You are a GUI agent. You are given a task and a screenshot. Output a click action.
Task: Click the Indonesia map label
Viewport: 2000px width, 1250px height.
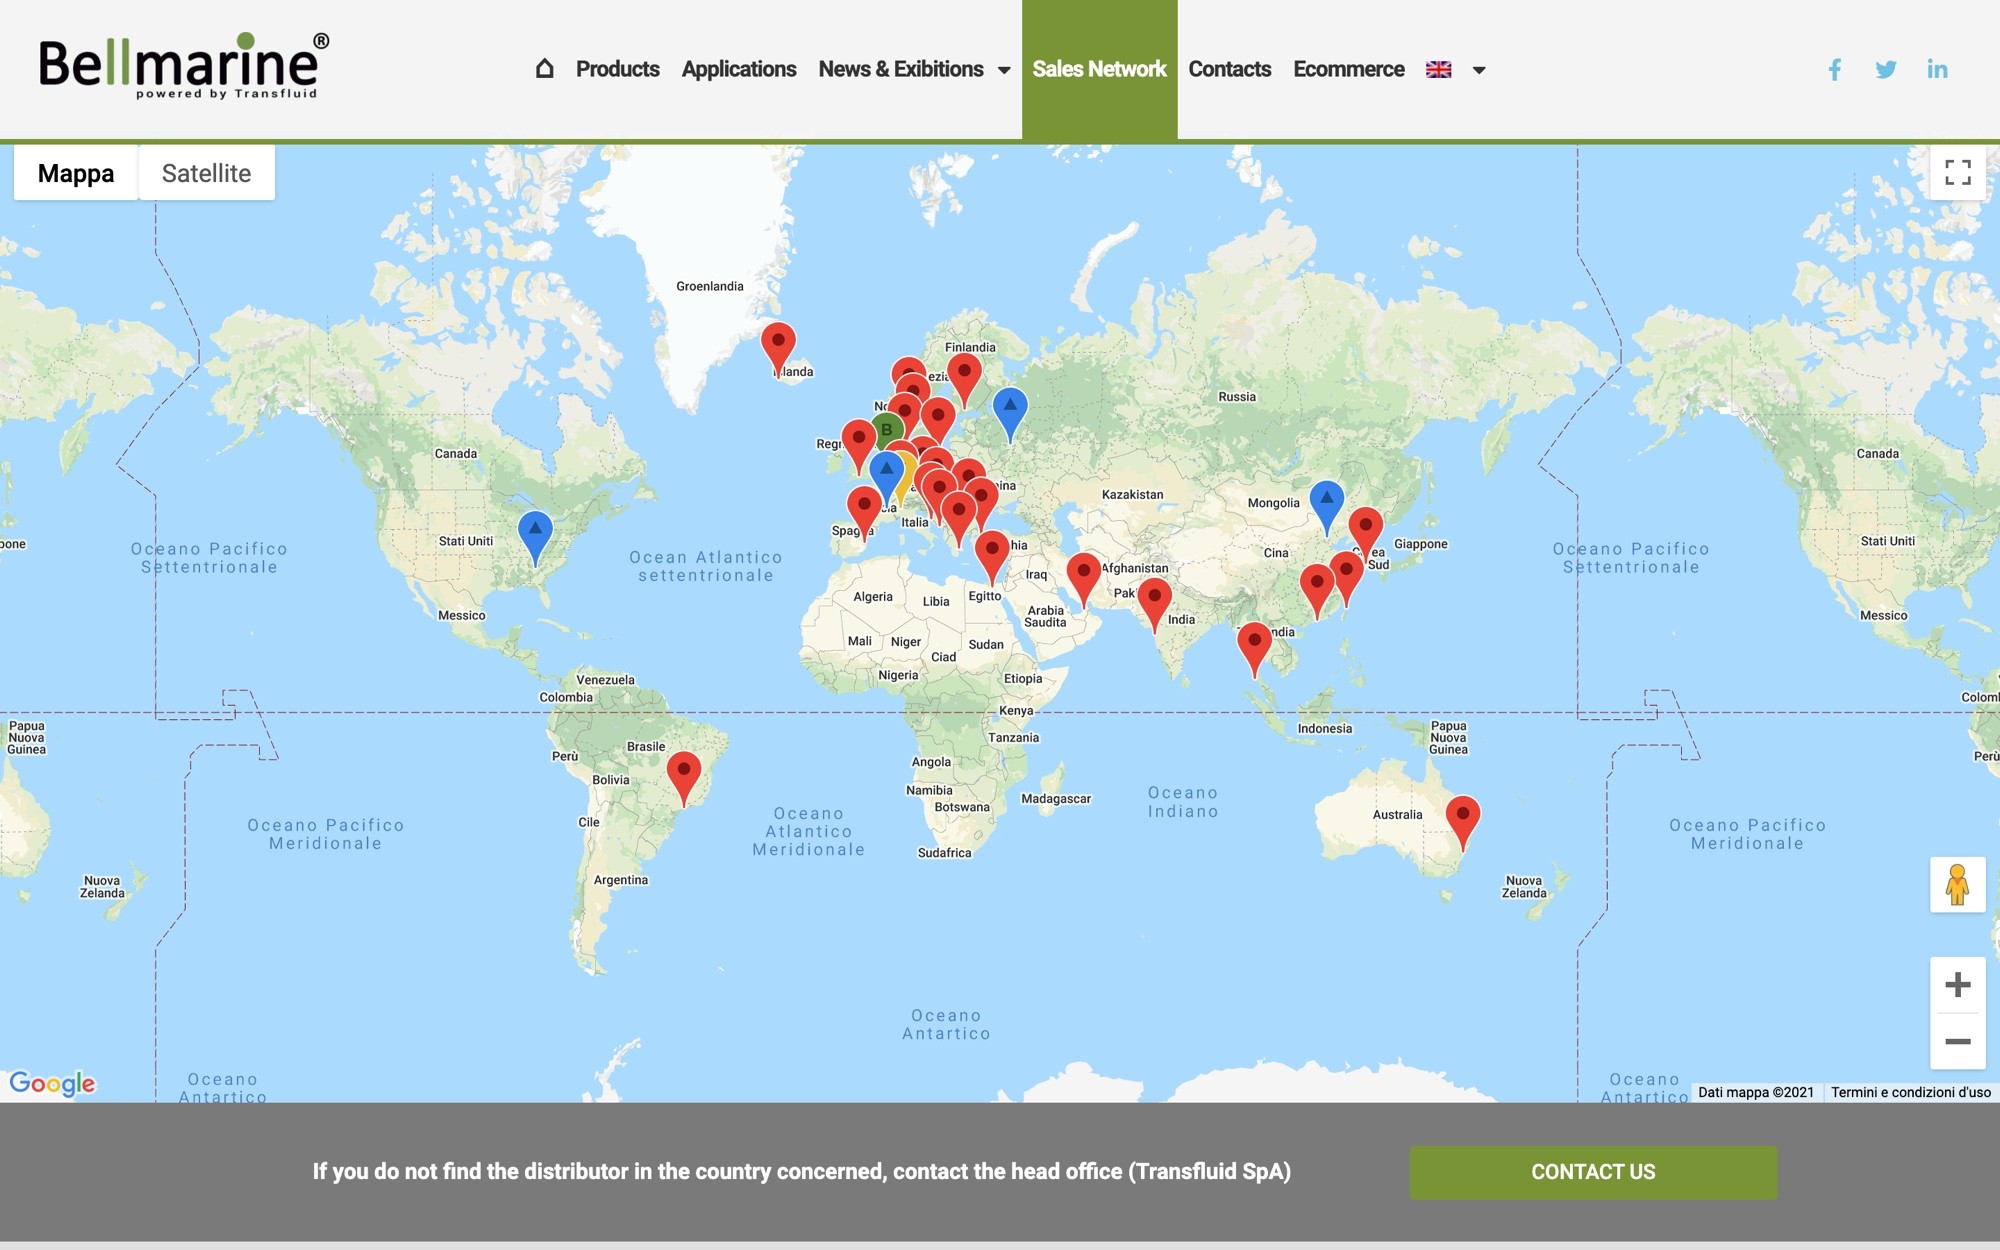click(1325, 728)
